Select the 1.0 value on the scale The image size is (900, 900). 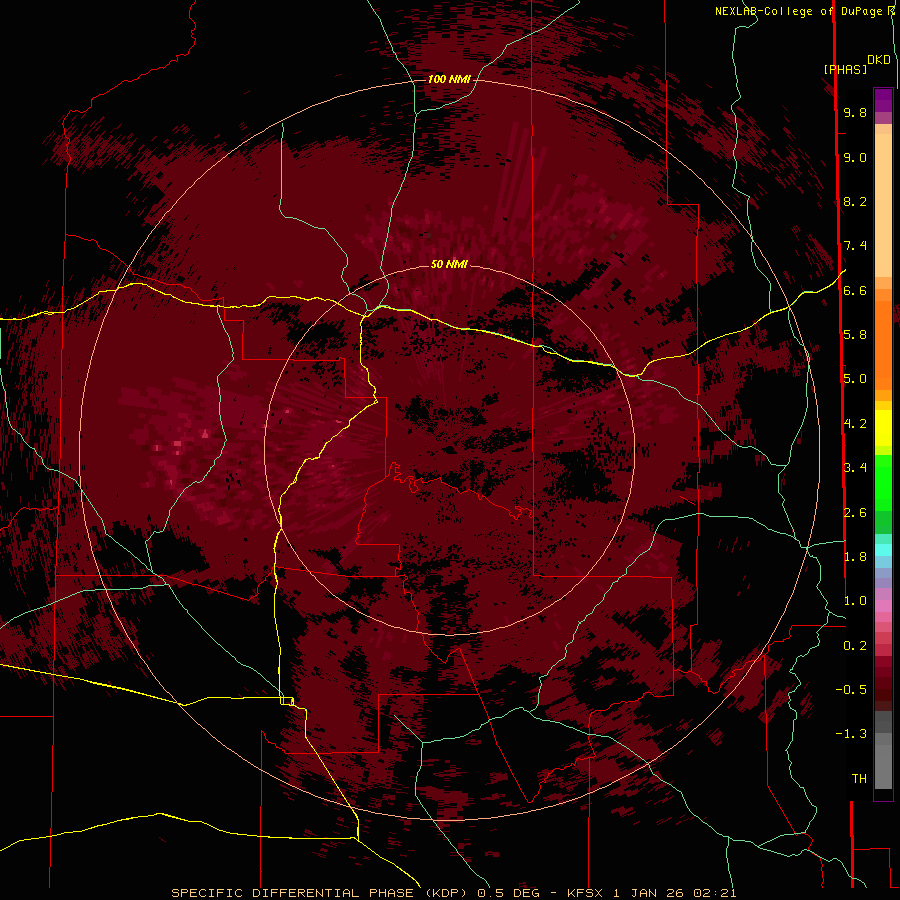(x=855, y=601)
